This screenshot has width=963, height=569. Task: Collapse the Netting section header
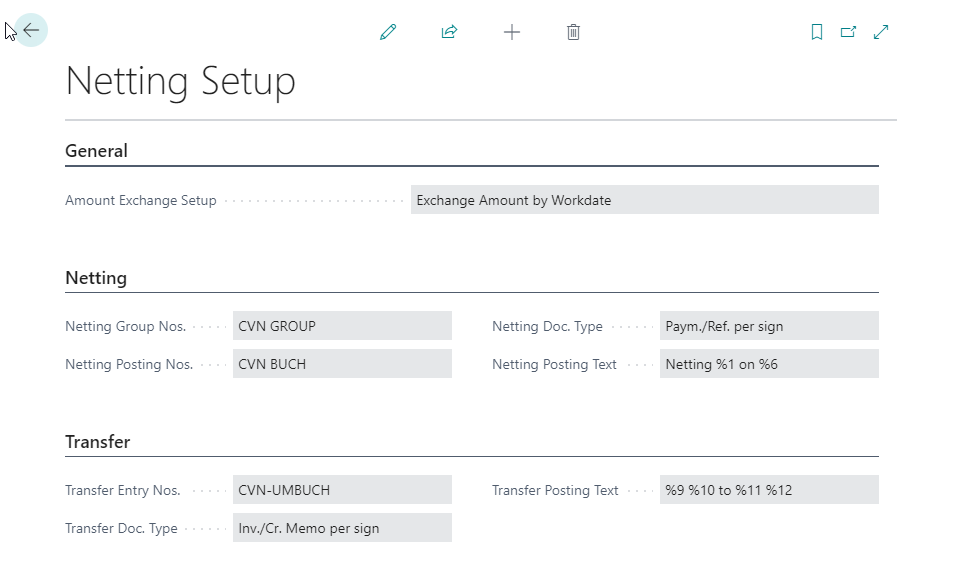click(x=96, y=278)
